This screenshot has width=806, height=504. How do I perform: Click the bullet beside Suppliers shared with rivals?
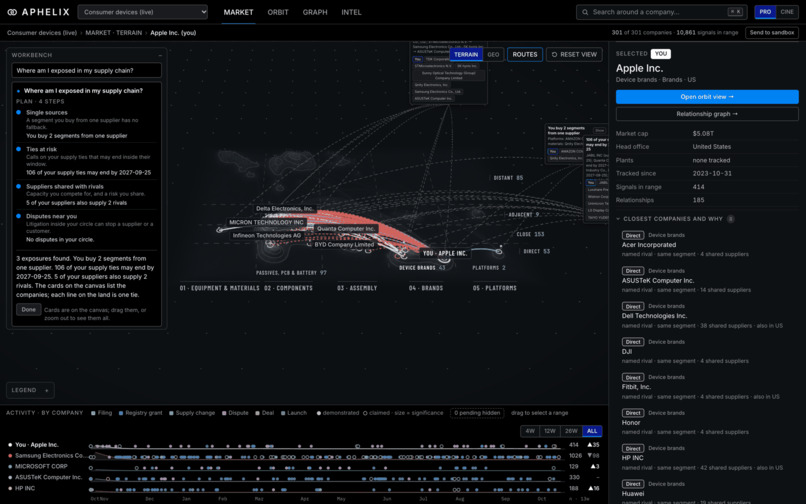coord(19,186)
